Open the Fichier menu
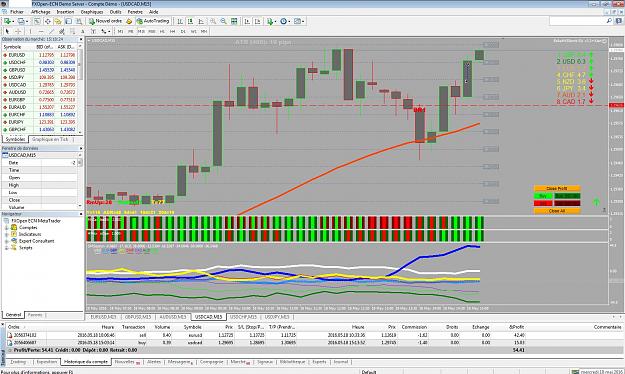625x374 pixels. 17,12
